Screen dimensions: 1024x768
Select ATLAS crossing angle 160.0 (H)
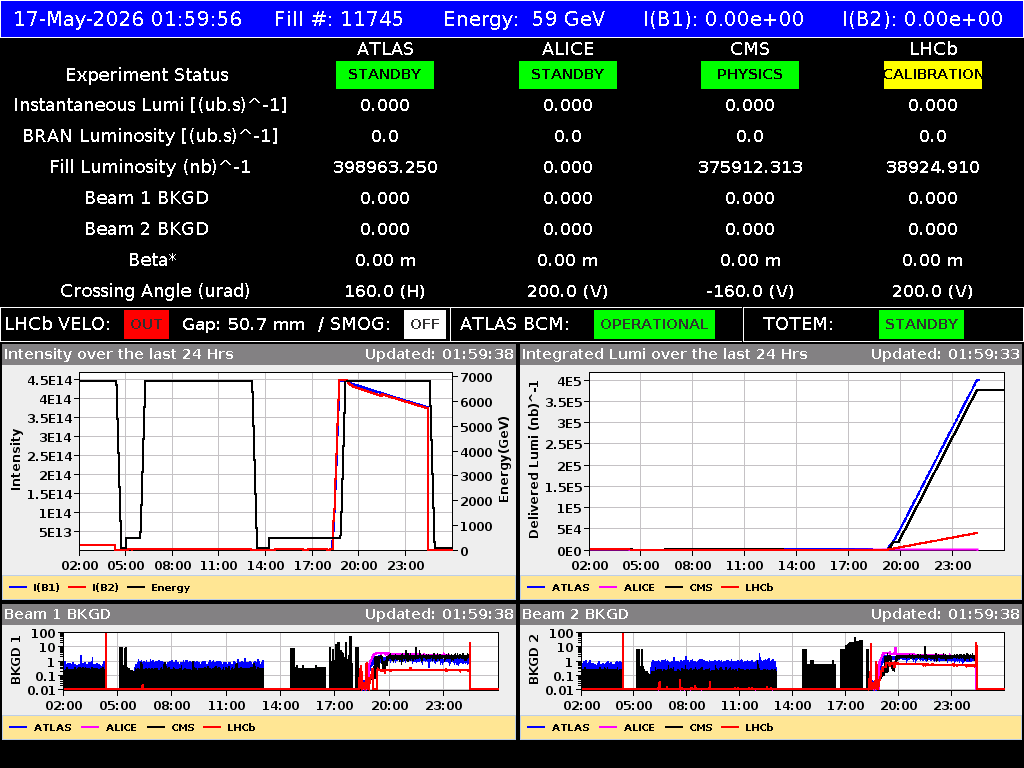pyautogui.click(x=385, y=291)
